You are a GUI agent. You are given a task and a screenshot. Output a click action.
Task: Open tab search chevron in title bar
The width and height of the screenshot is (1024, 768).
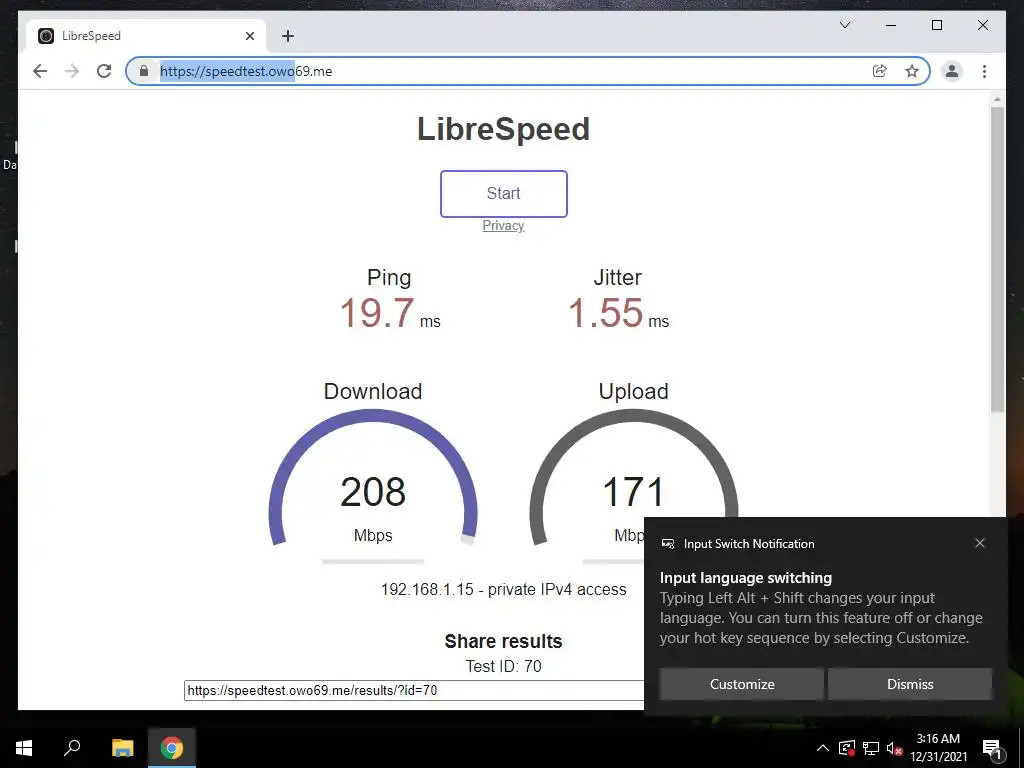tap(844, 25)
